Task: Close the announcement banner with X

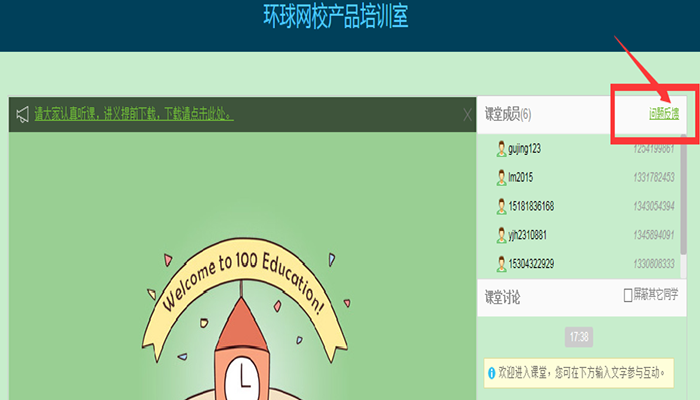Action: pos(467,115)
